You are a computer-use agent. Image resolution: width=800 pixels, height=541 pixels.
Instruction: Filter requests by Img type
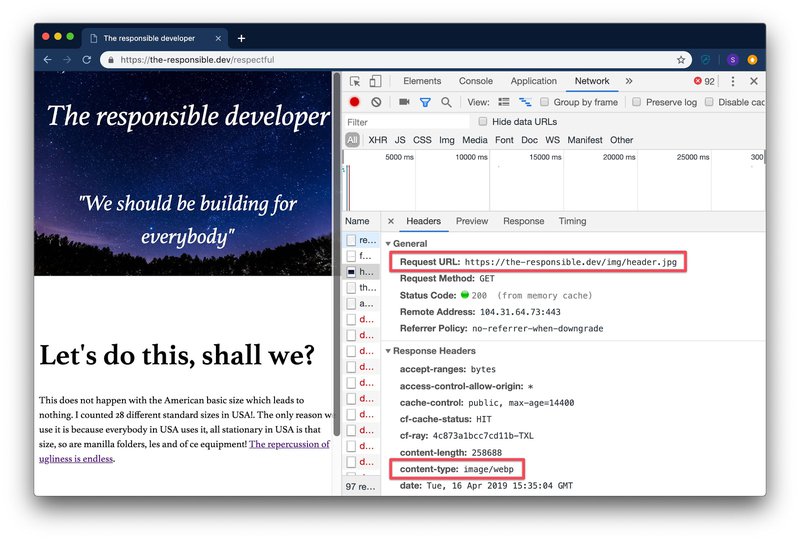coord(446,140)
